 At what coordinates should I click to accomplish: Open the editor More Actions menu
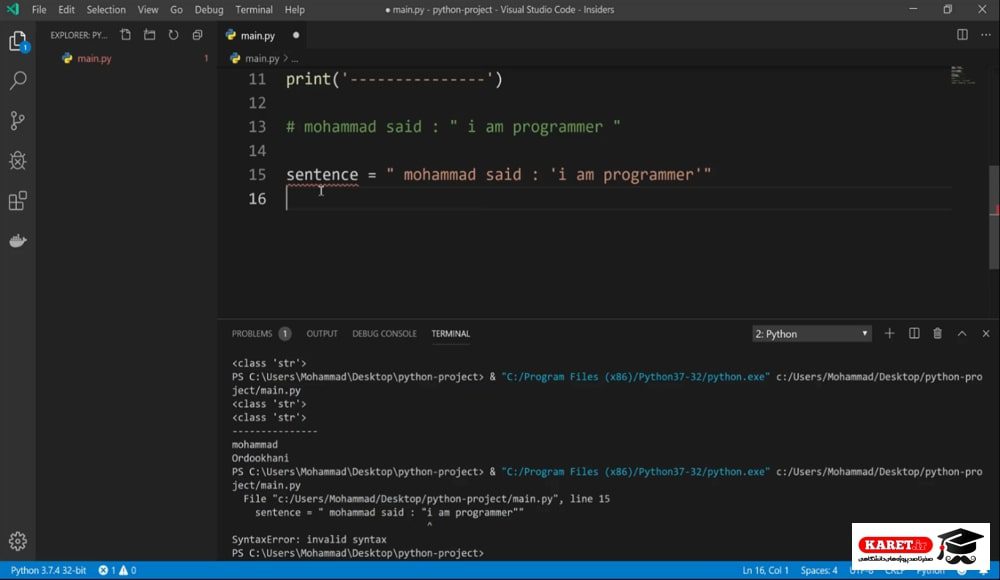click(986, 35)
